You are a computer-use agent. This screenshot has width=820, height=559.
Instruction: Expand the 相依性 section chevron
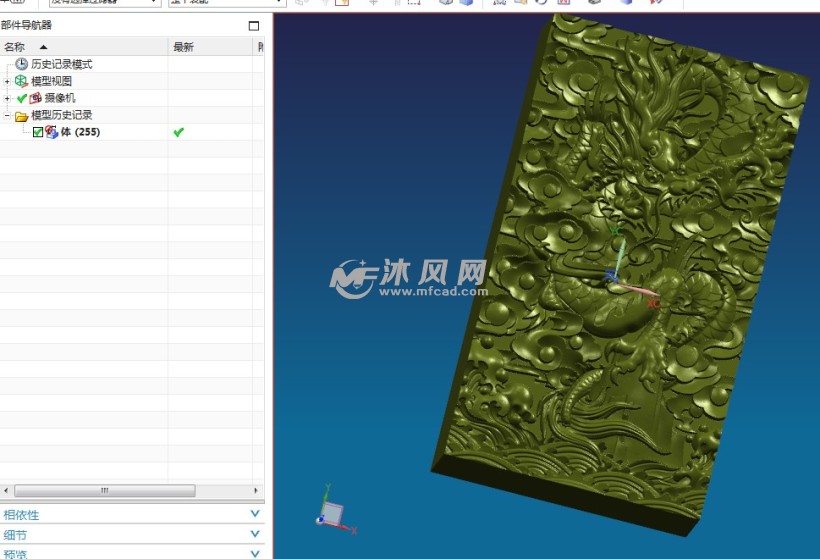(255, 514)
